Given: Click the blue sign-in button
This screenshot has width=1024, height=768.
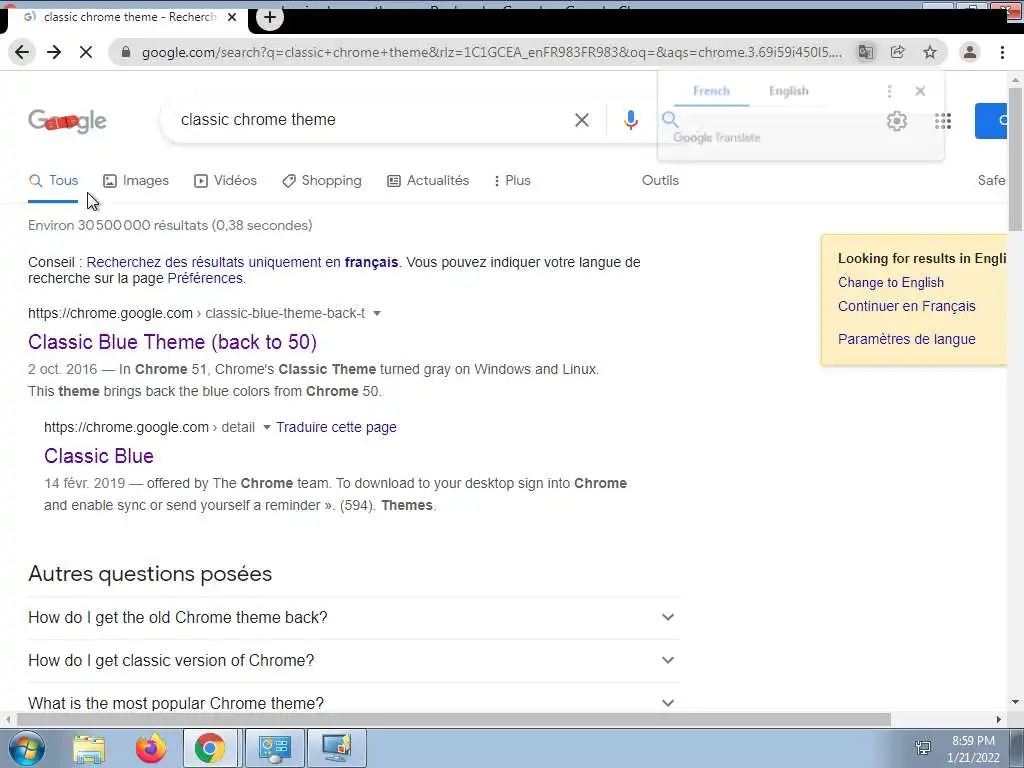Looking at the screenshot, I should tap(991, 121).
